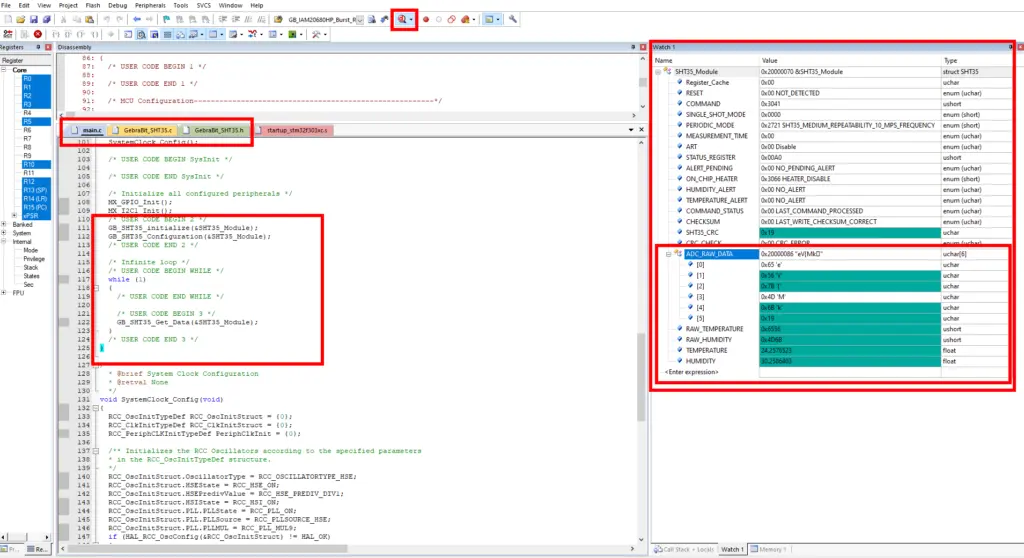Click the Insert Breakpoint red dot icon
Image resolution: width=1024 pixels, height=558 pixels.
[x=426, y=20]
